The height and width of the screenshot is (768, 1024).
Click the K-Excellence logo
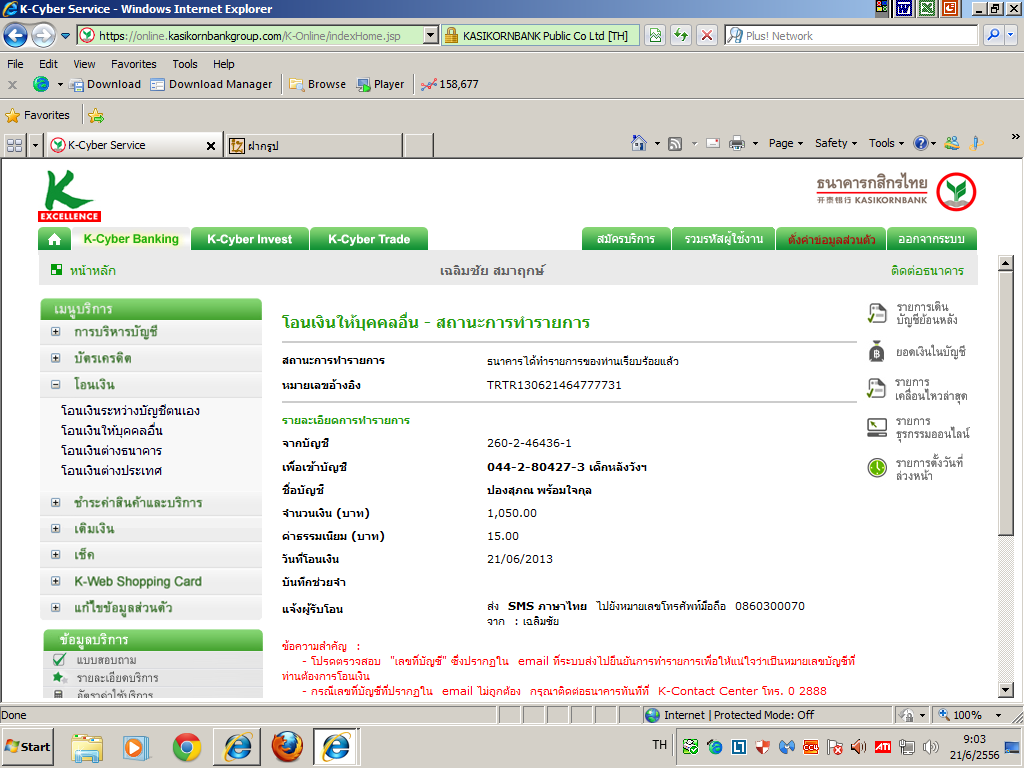pos(69,196)
